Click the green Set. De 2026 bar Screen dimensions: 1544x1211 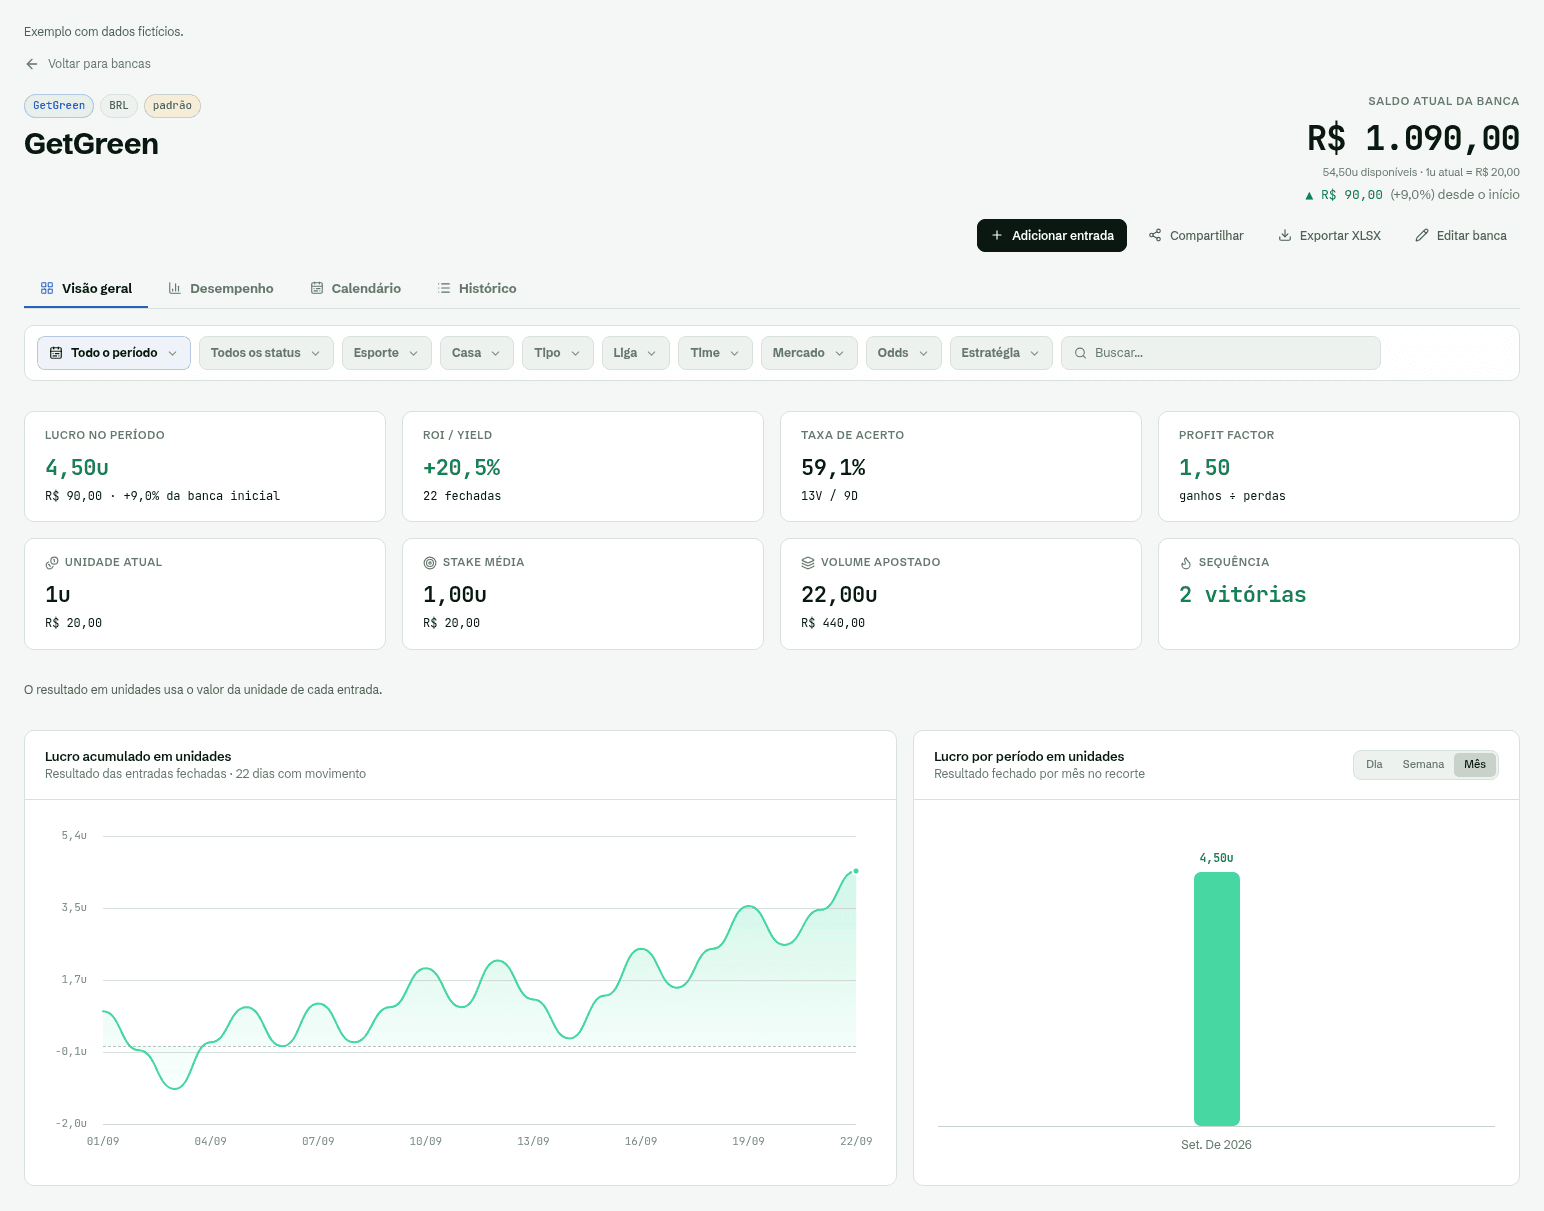point(1217,999)
